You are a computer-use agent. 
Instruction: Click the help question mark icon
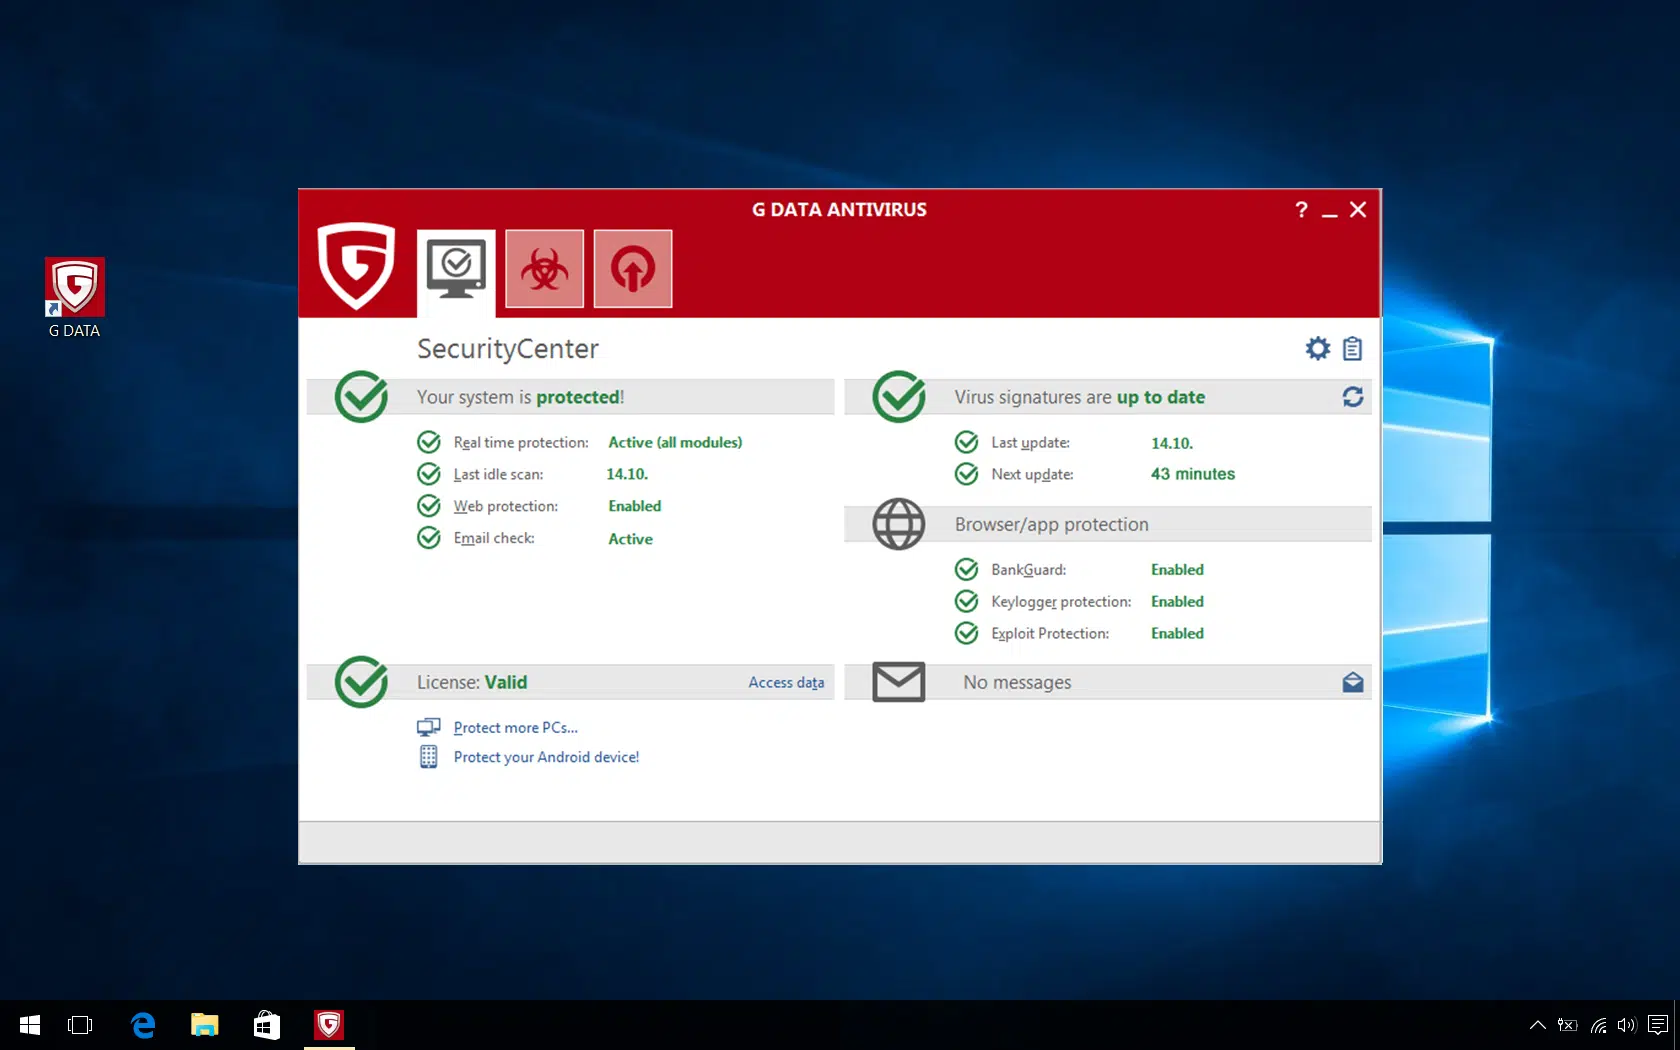(1301, 210)
